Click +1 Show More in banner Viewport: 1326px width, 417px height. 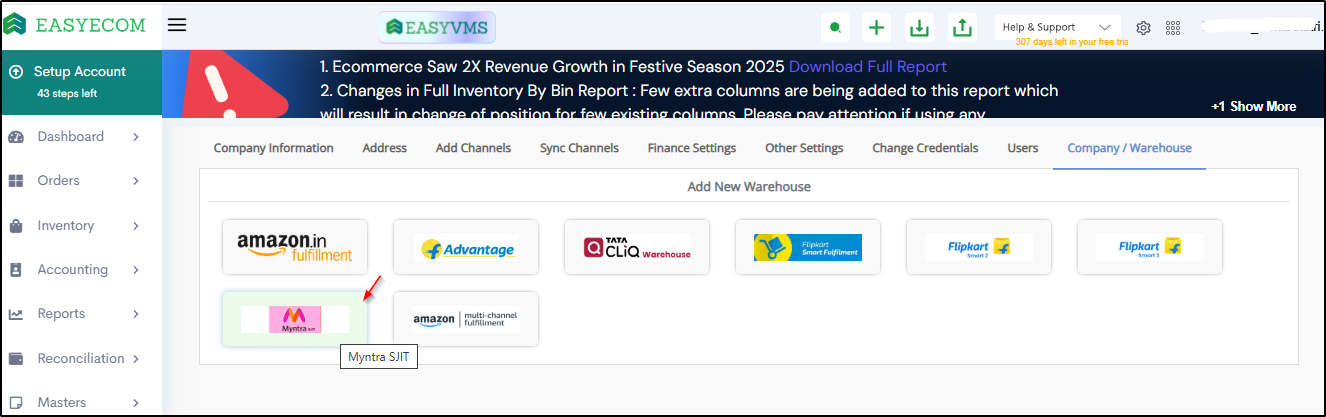(1253, 106)
